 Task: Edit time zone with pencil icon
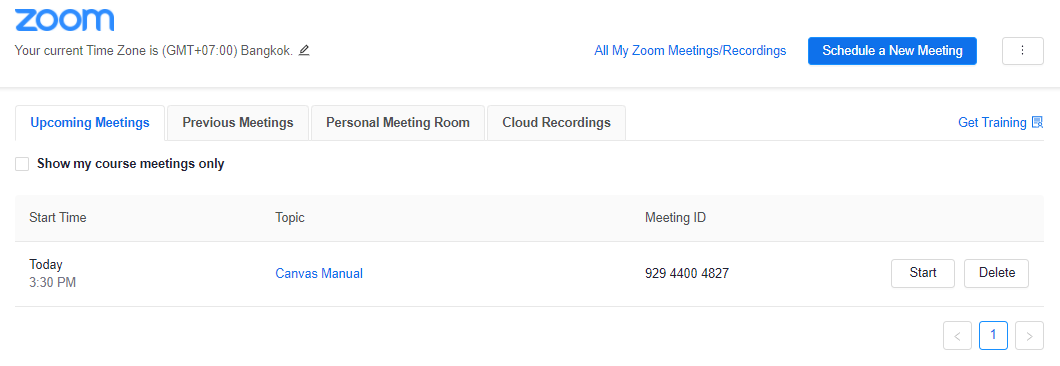(x=304, y=50)
